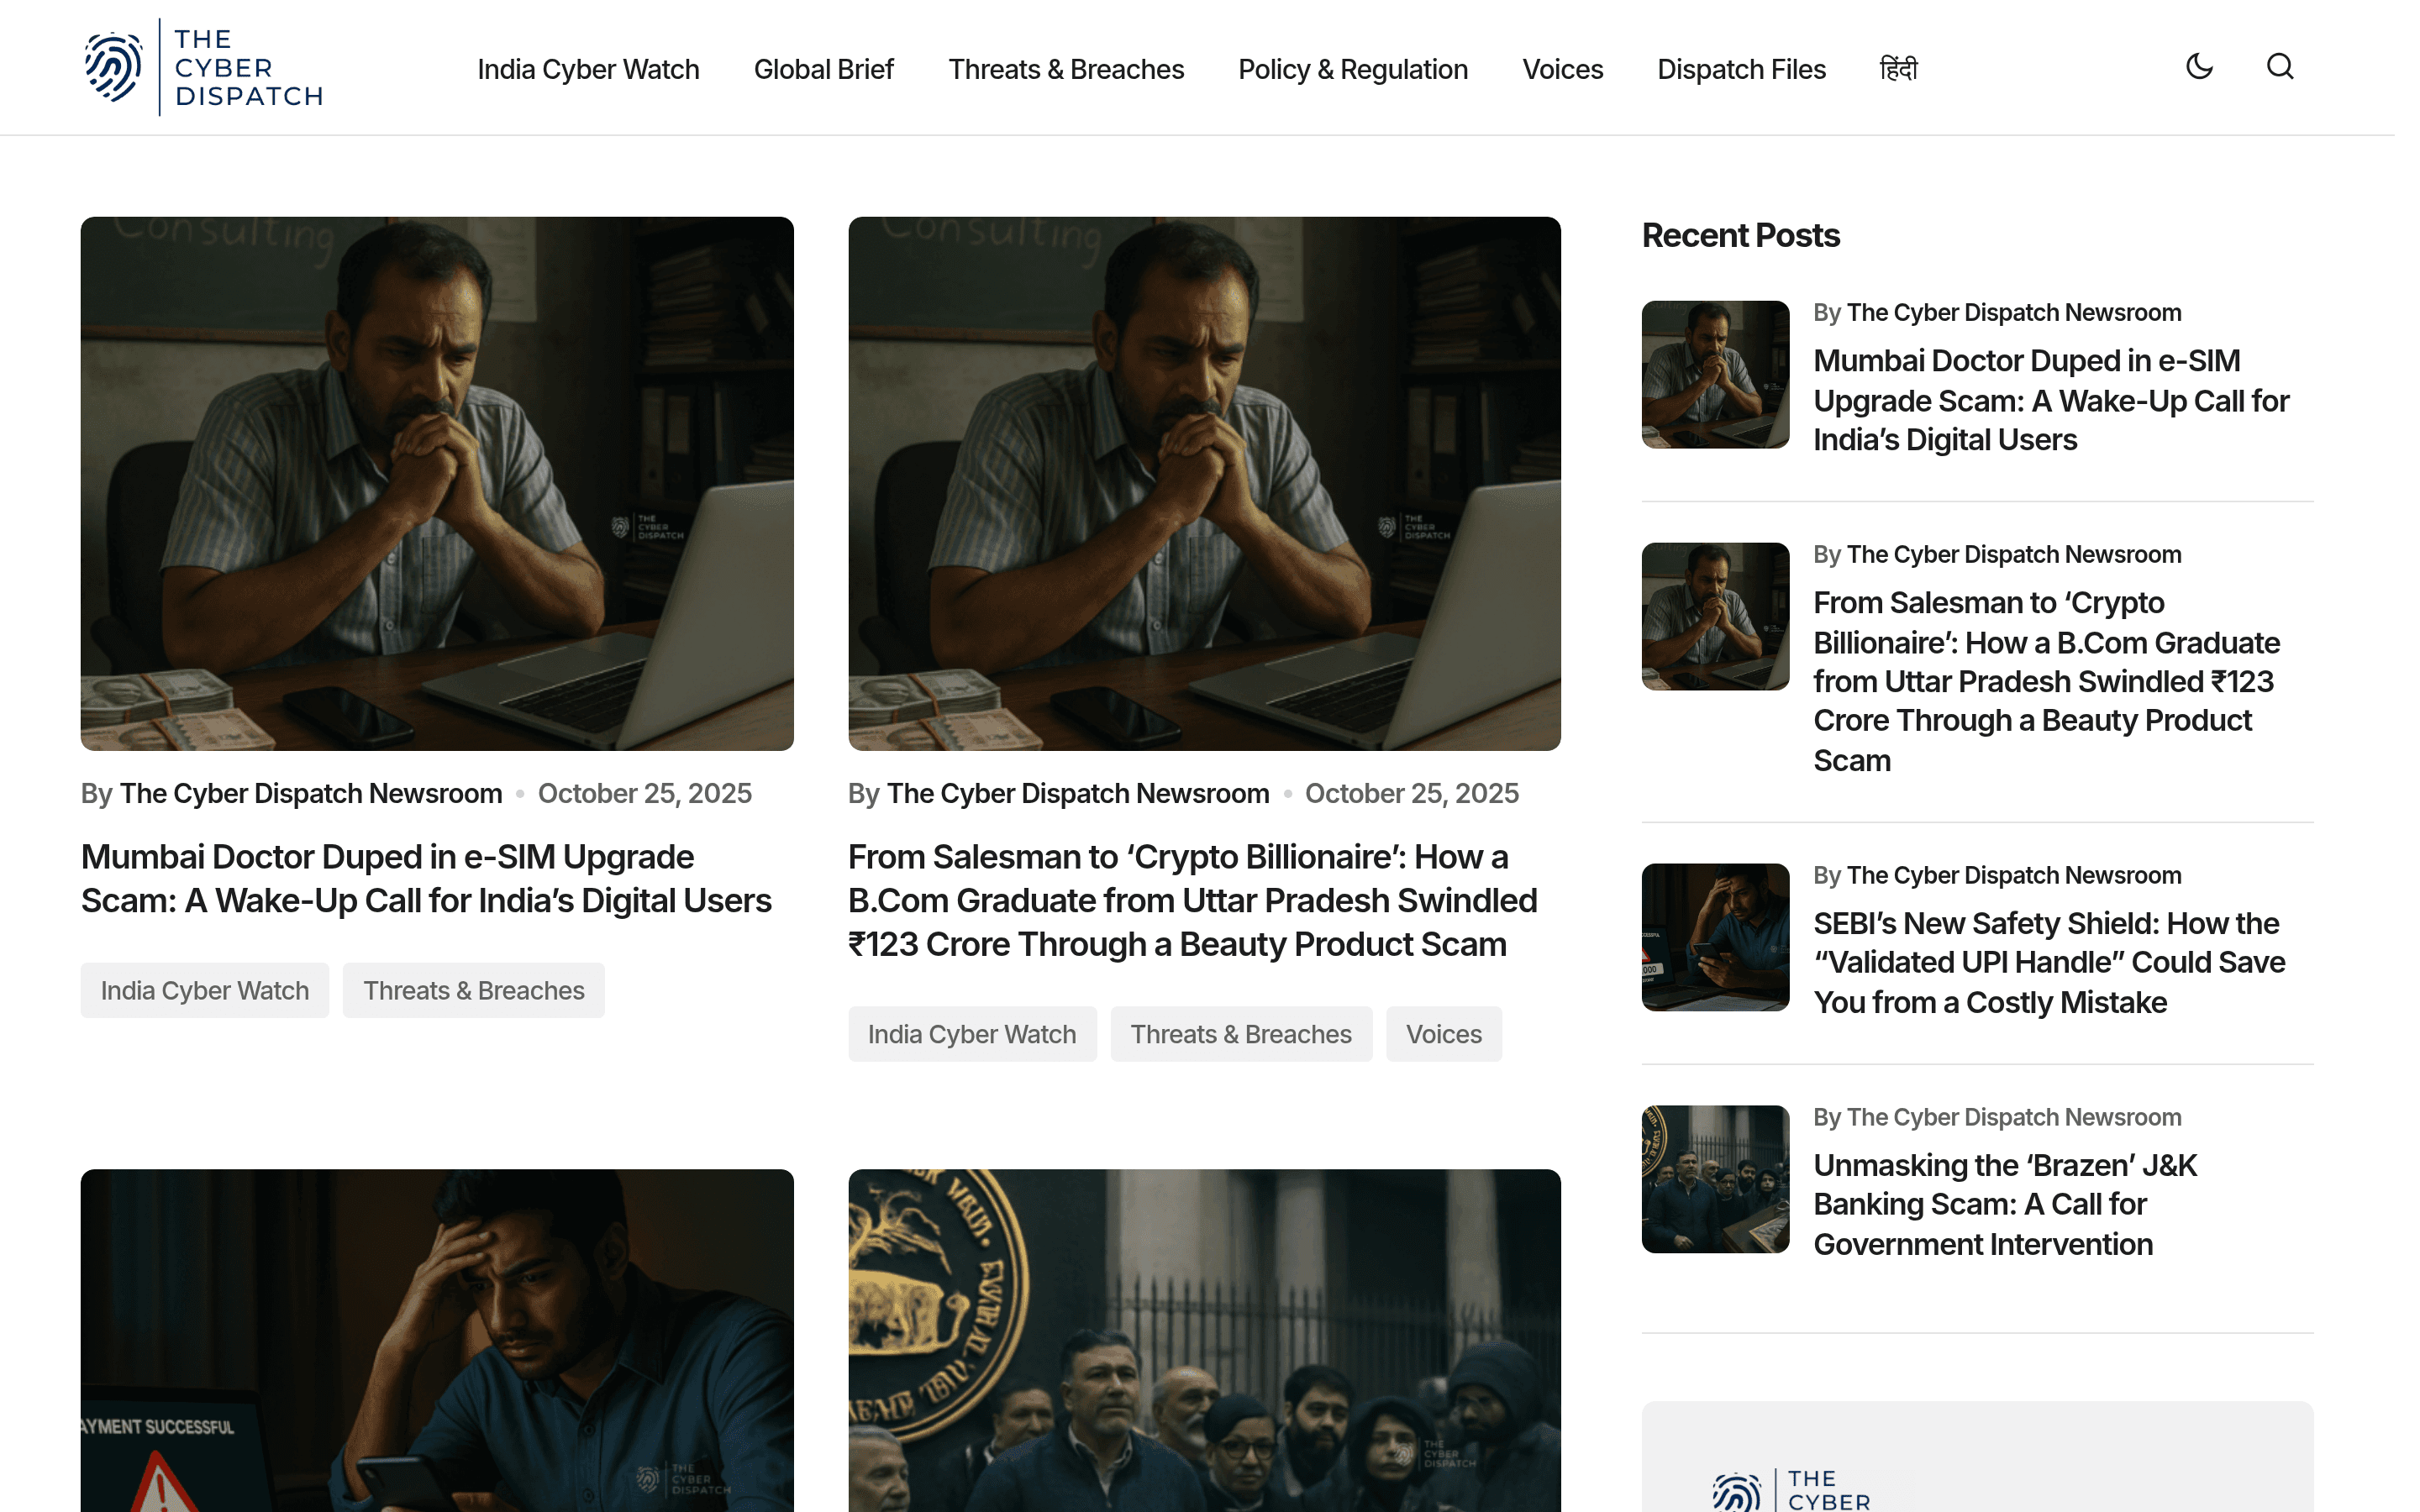Click October 25, 2025 date under Crypto article

pos(1411,793)
